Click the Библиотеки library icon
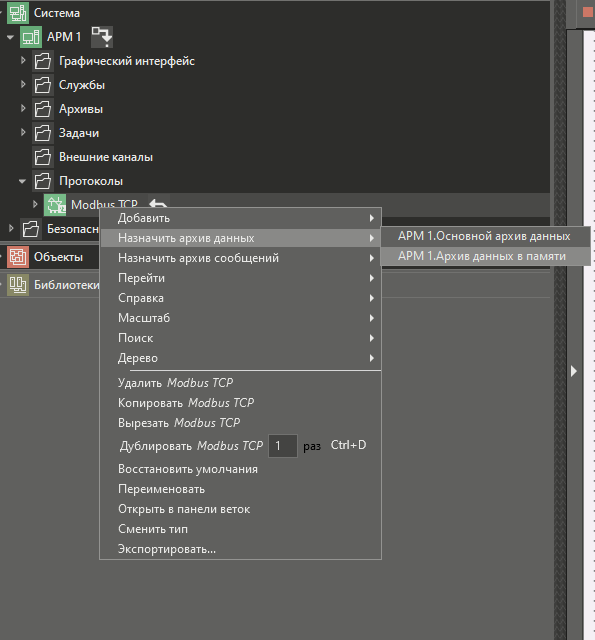This screenshot has height=640, width=595. click(x=18, y=285)
